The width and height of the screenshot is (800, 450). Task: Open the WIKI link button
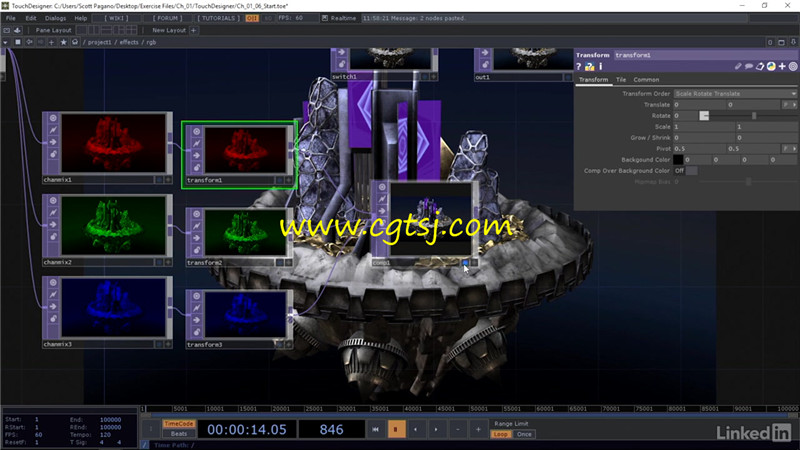point(116,18)
